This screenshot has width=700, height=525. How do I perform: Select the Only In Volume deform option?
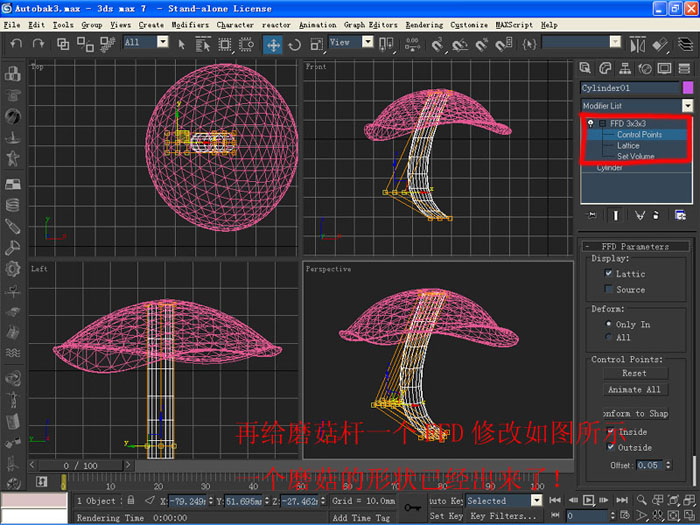coord(608,323)
